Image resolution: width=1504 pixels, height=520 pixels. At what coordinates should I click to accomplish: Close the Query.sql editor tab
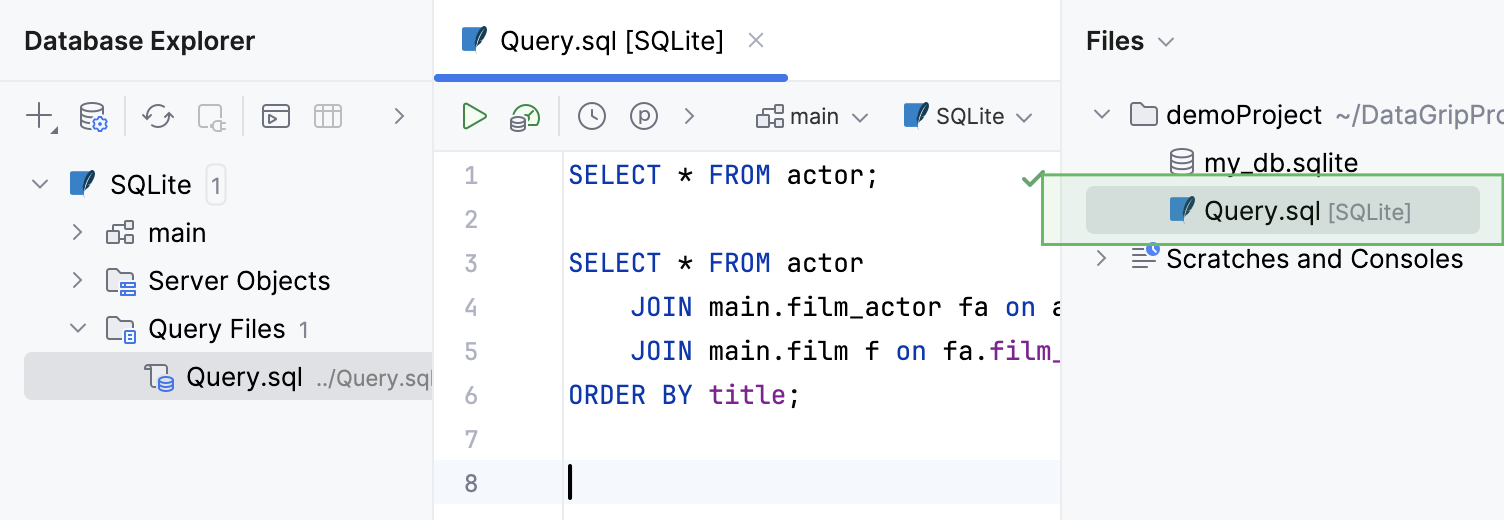756,40
